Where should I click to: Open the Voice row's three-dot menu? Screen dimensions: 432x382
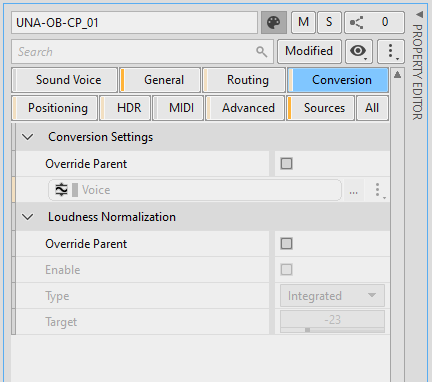(378, 190)
